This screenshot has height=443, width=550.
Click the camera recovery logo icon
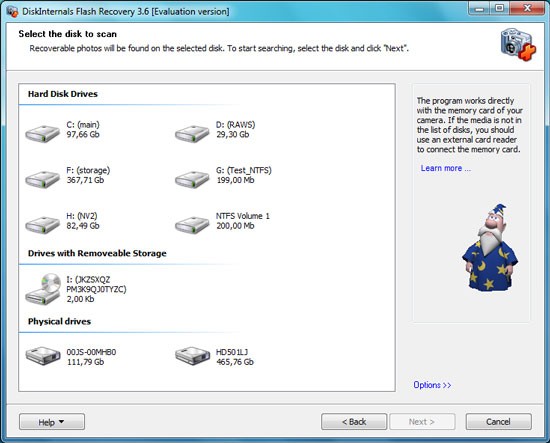coord(518,45)
